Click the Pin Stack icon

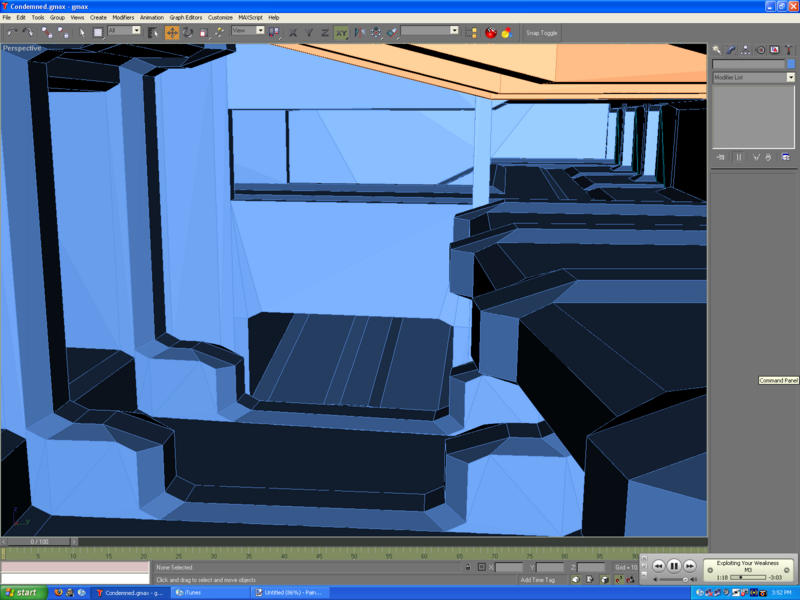[x=720, y=157]
